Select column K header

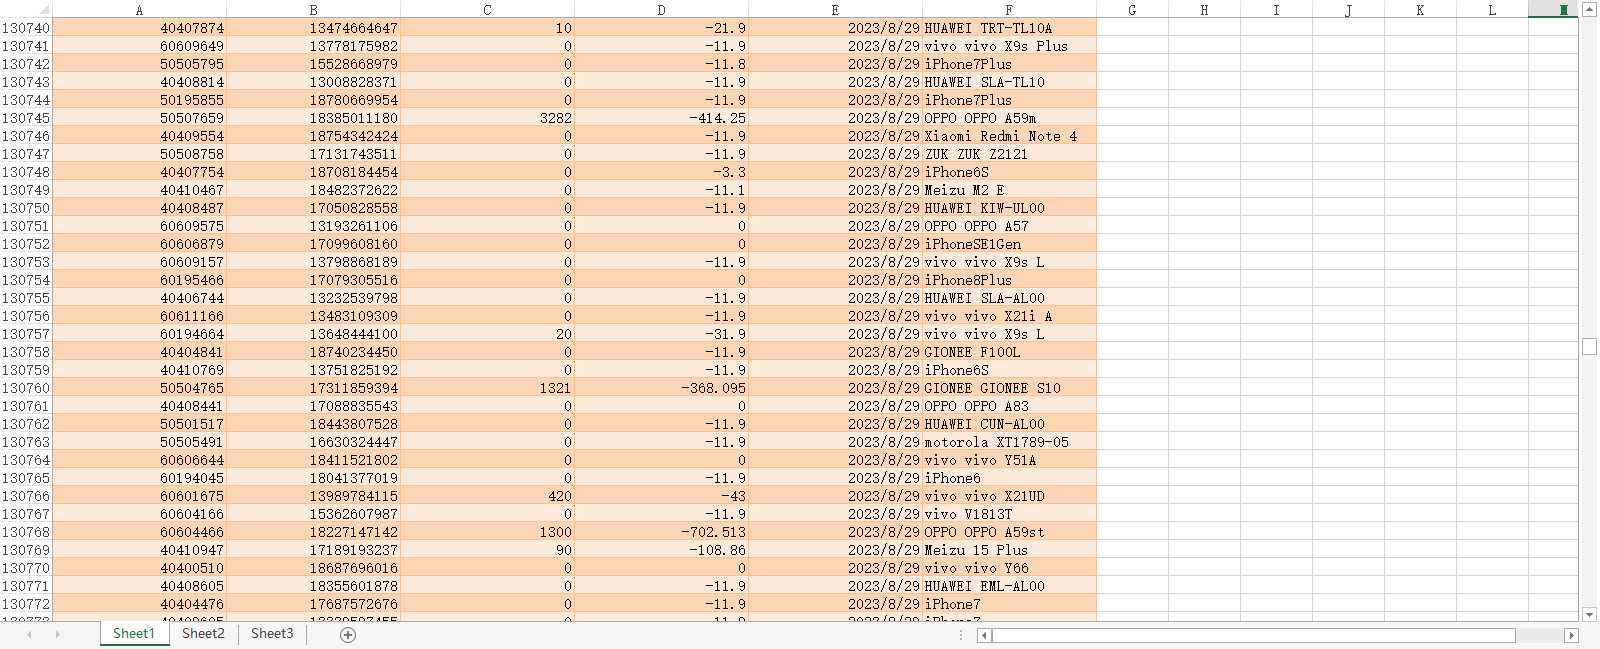pos(1420,9)
